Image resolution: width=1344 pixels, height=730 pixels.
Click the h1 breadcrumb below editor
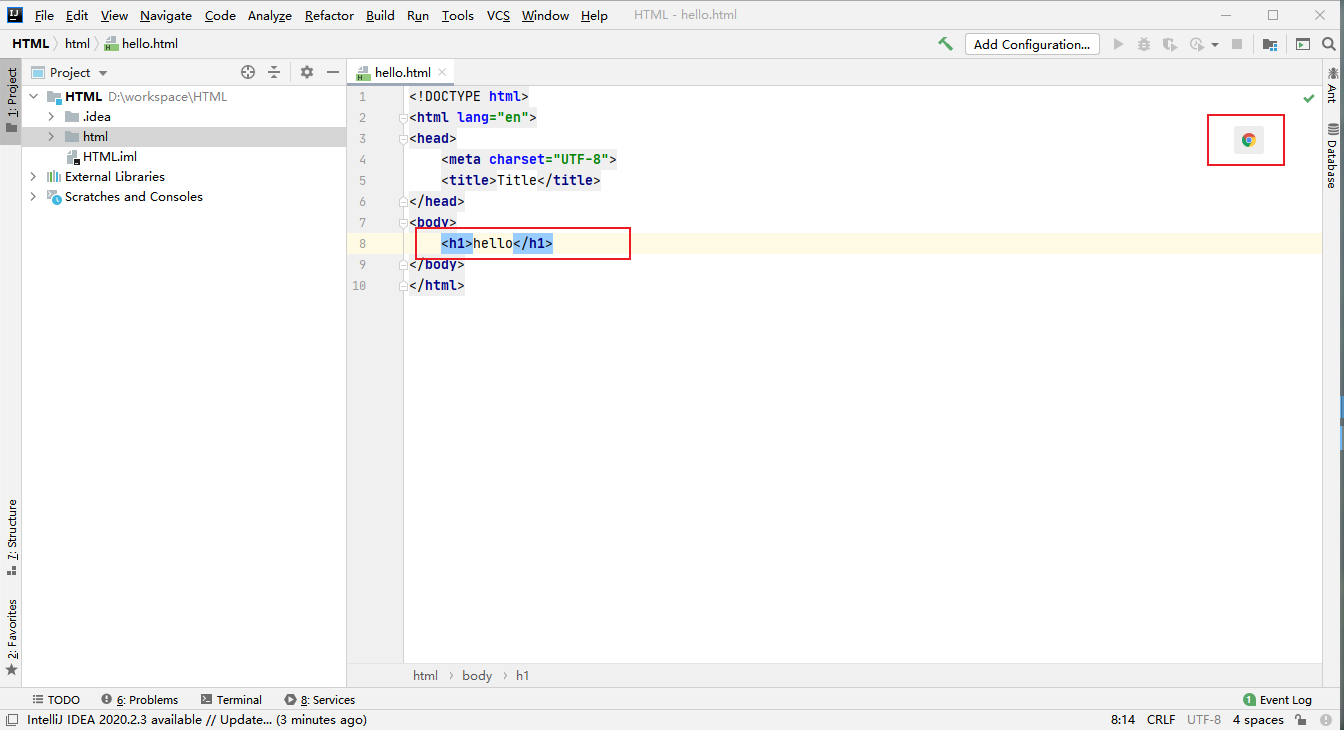(x=523, y=676)
